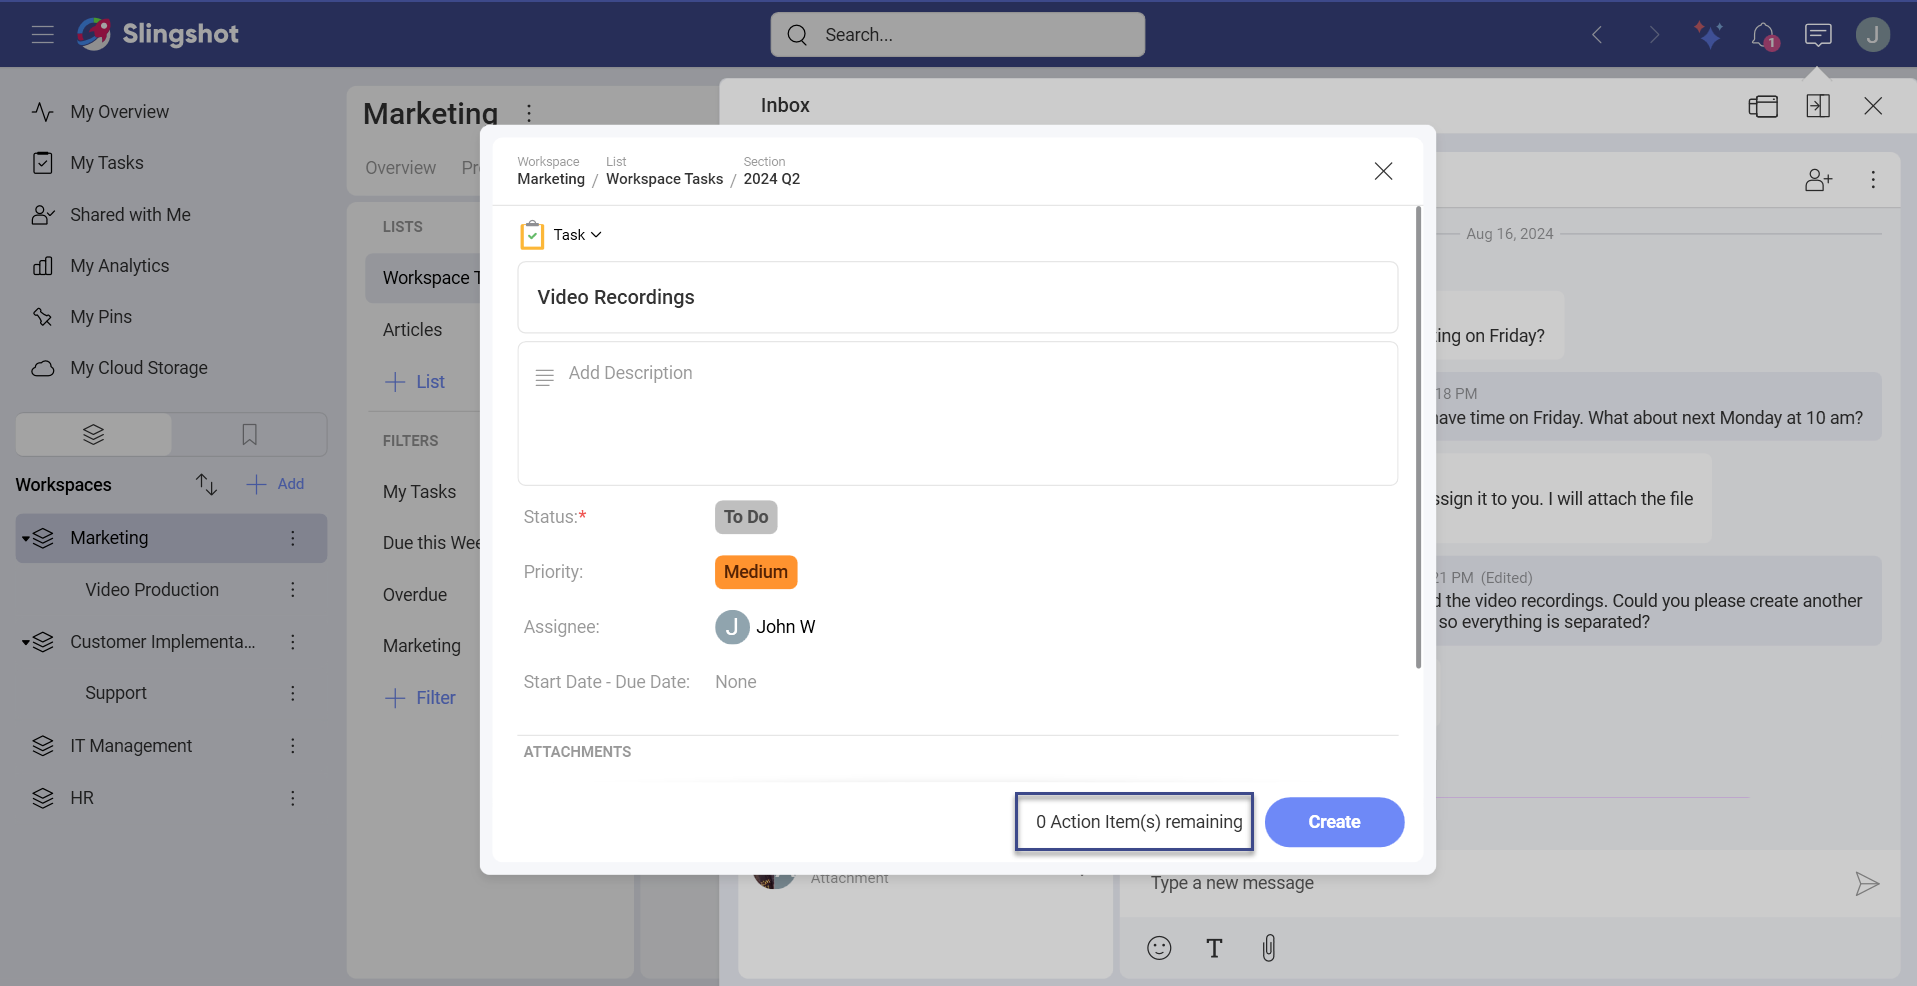Select the IT Management workspace
The width and height of the screenshot is (1917, 986).
tap(131, 746)
